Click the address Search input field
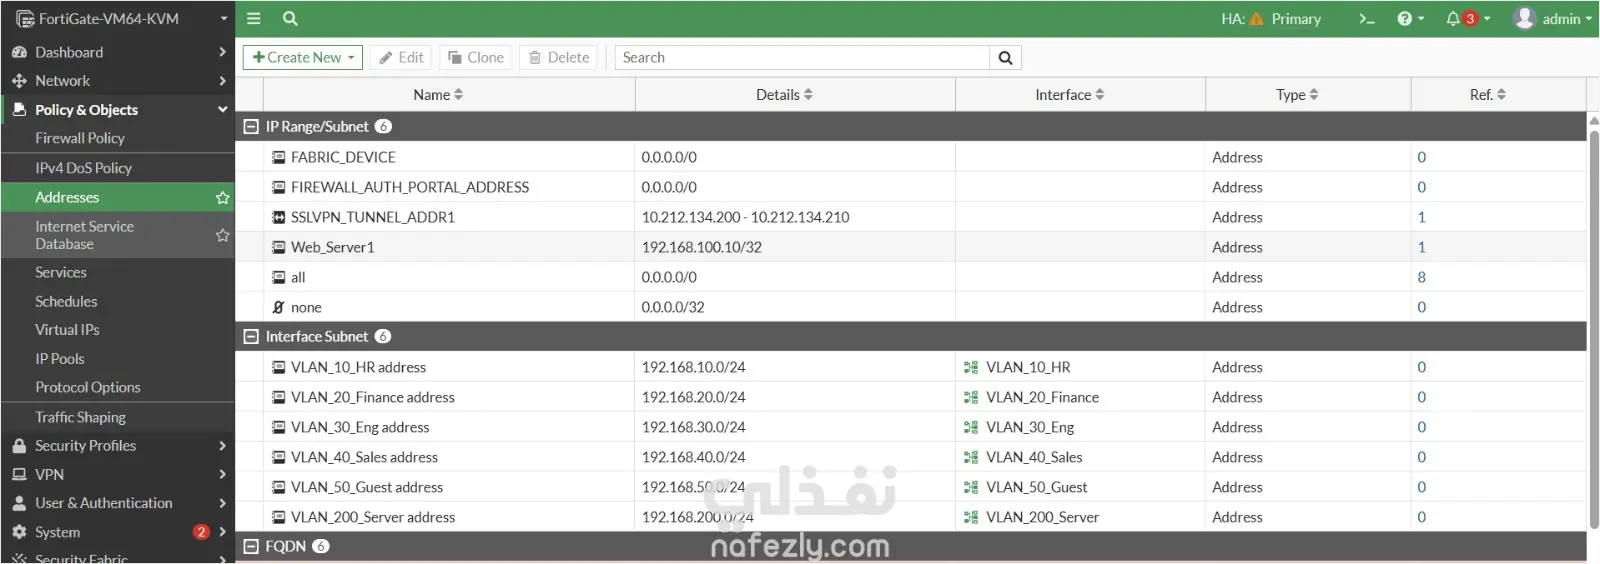 pos(802,58)
